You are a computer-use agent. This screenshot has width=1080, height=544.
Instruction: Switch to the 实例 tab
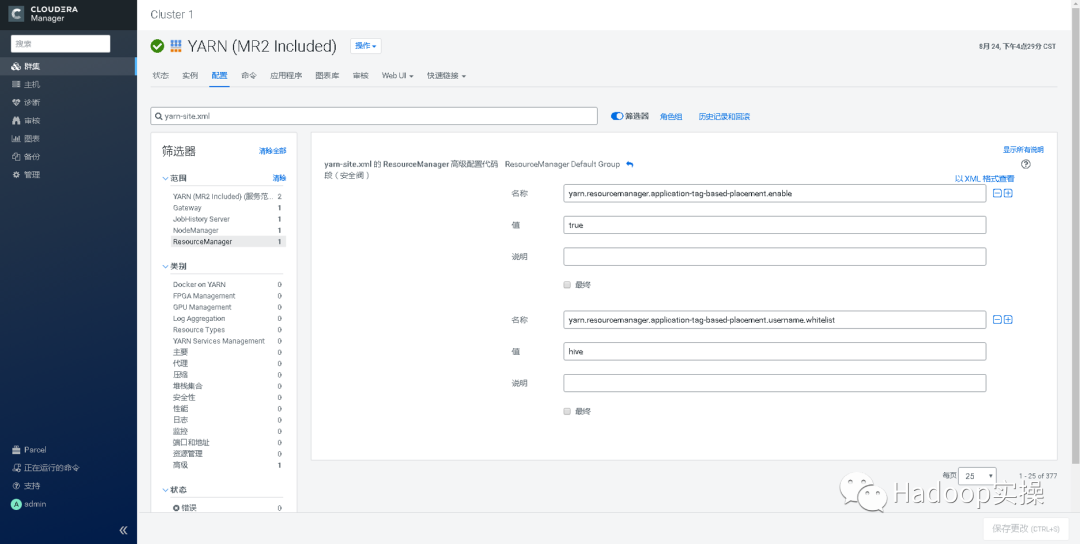[x=190, y=76]
